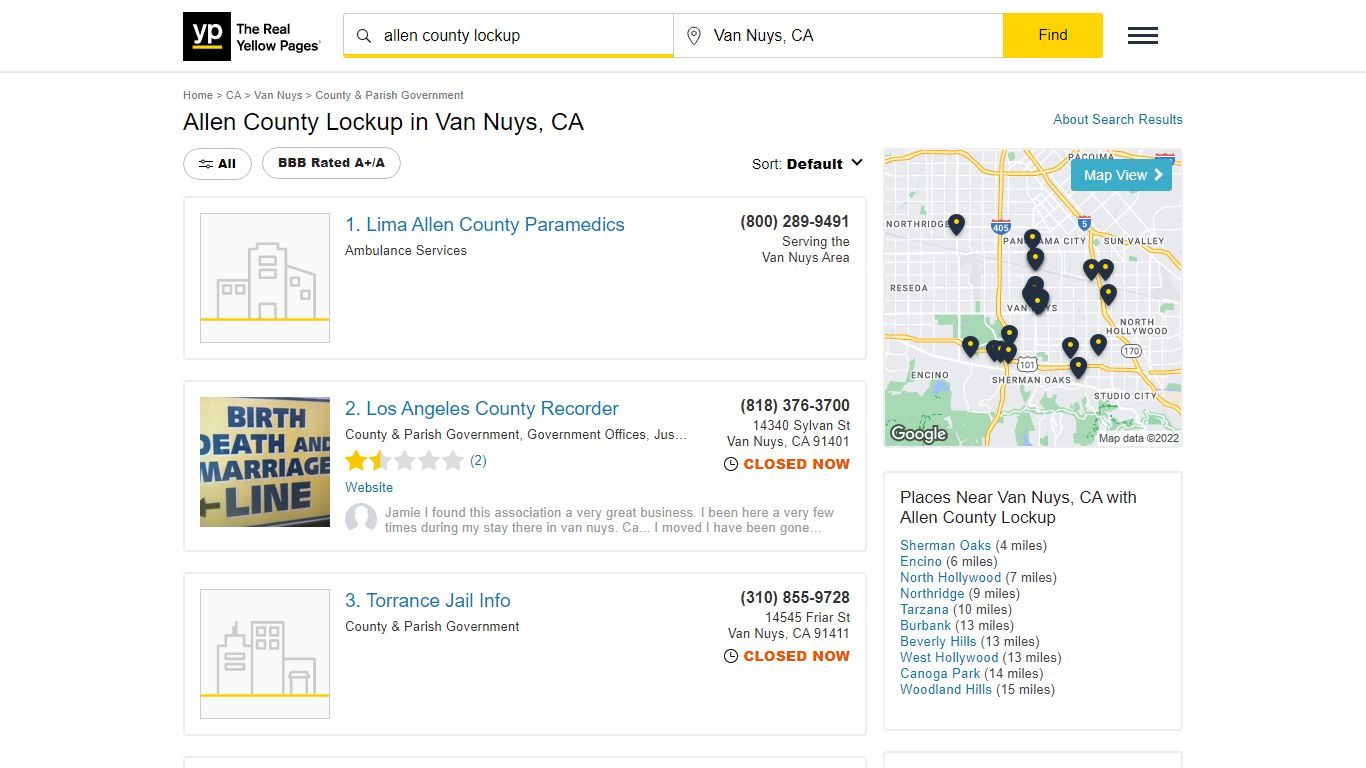Click Lima Allen County Paramedics placeholder image
Viewport: 1366px width, 768px height.
coord(265,278)
